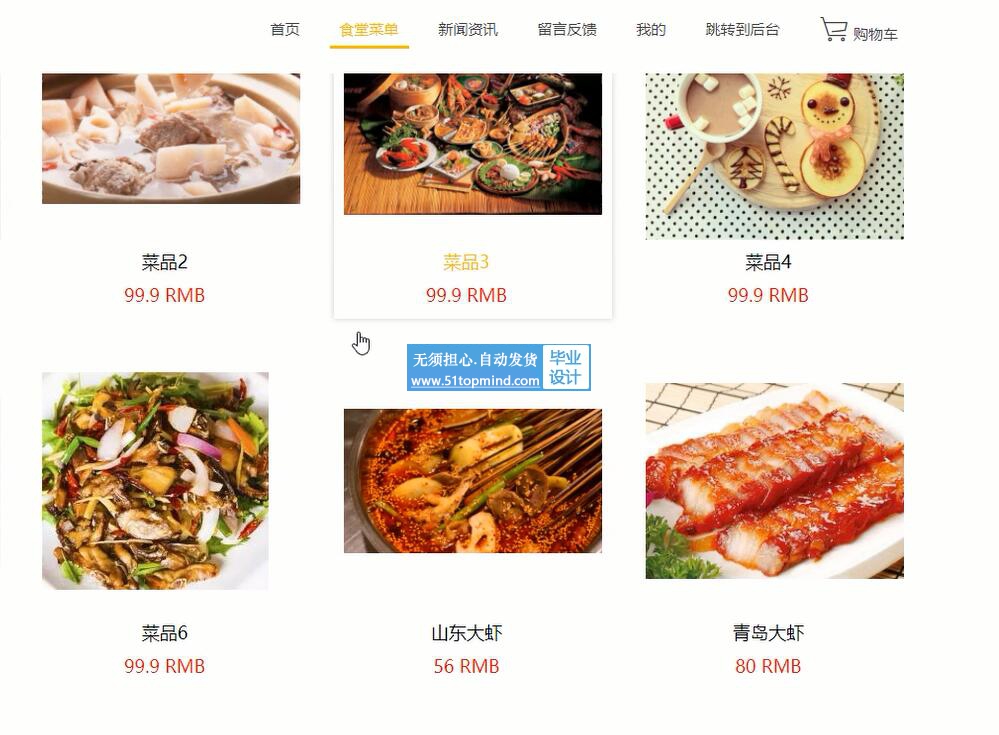Open the 菜品4 snowman dessert image
This screenshot has height=735, width=999.
click(x=775, y=156)
